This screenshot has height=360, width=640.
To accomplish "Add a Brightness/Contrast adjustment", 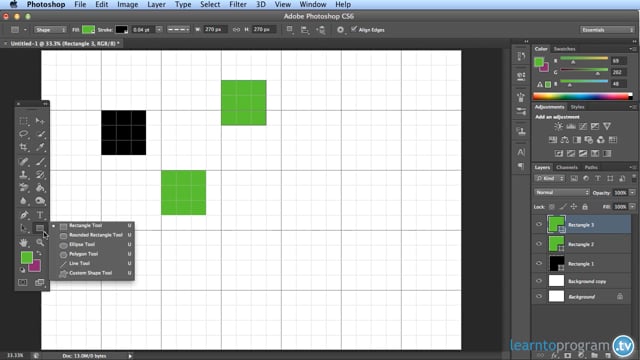I will (x=558, y=127).
